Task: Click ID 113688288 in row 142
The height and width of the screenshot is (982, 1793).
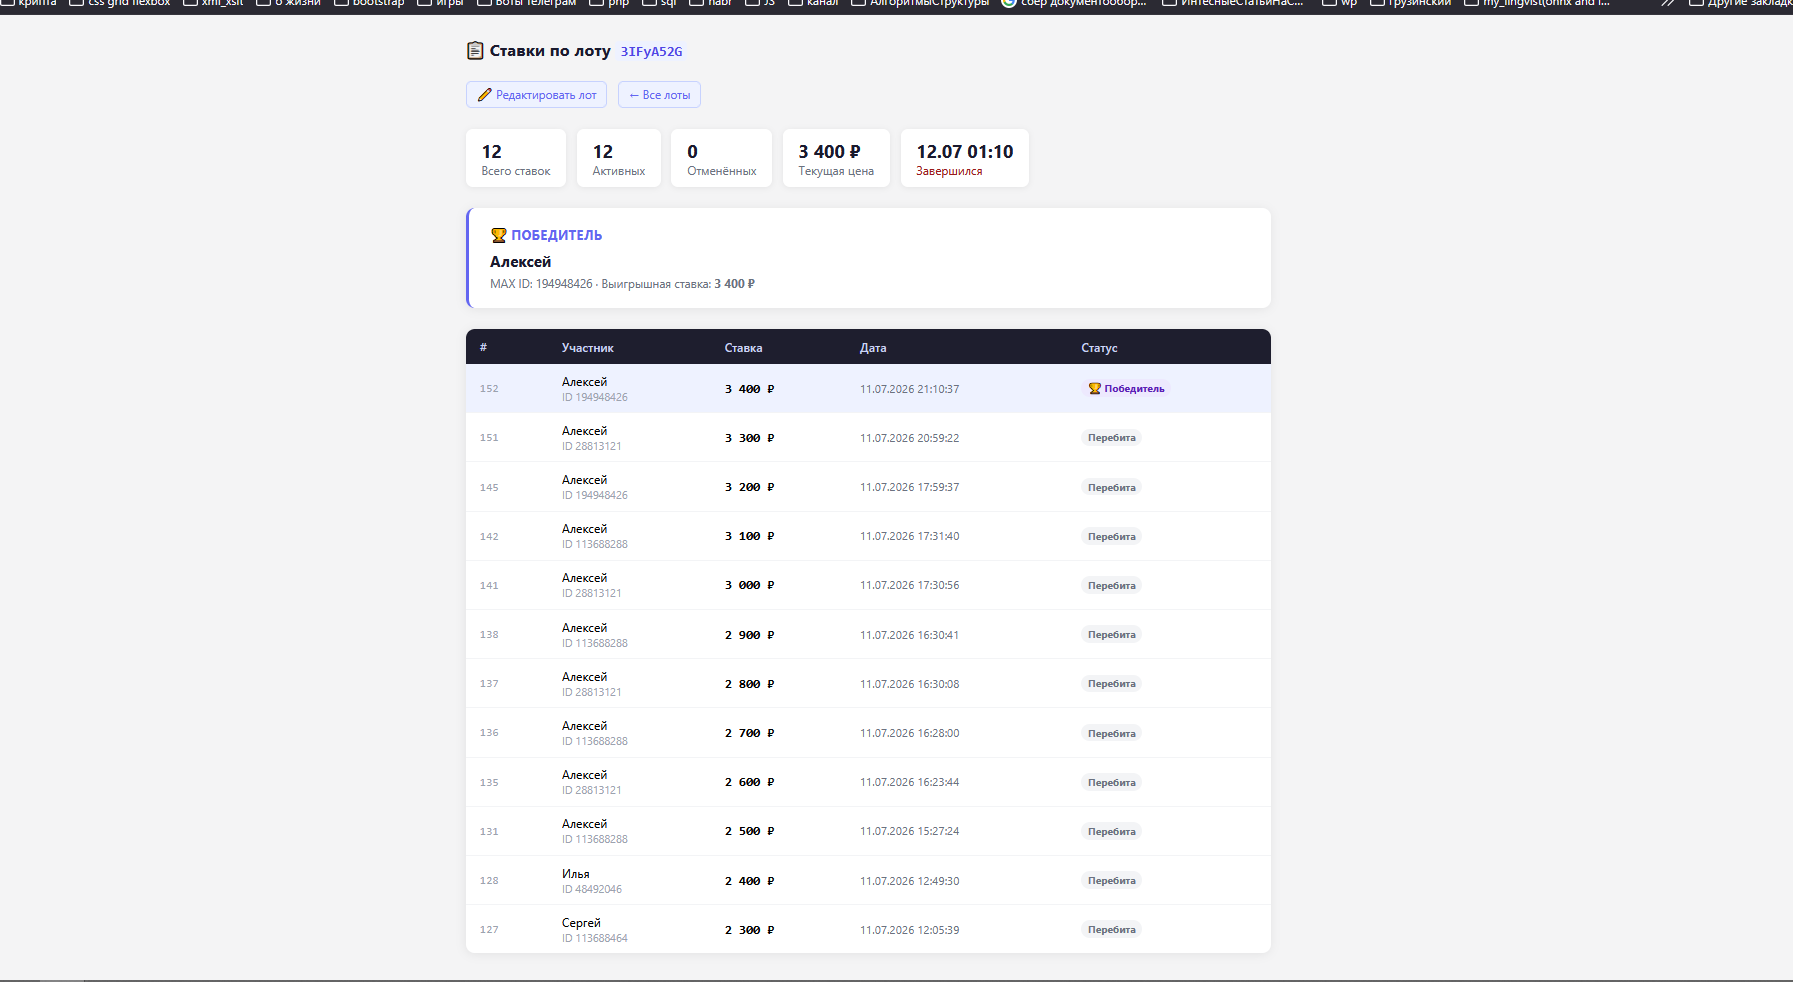Action: (595, 544)
